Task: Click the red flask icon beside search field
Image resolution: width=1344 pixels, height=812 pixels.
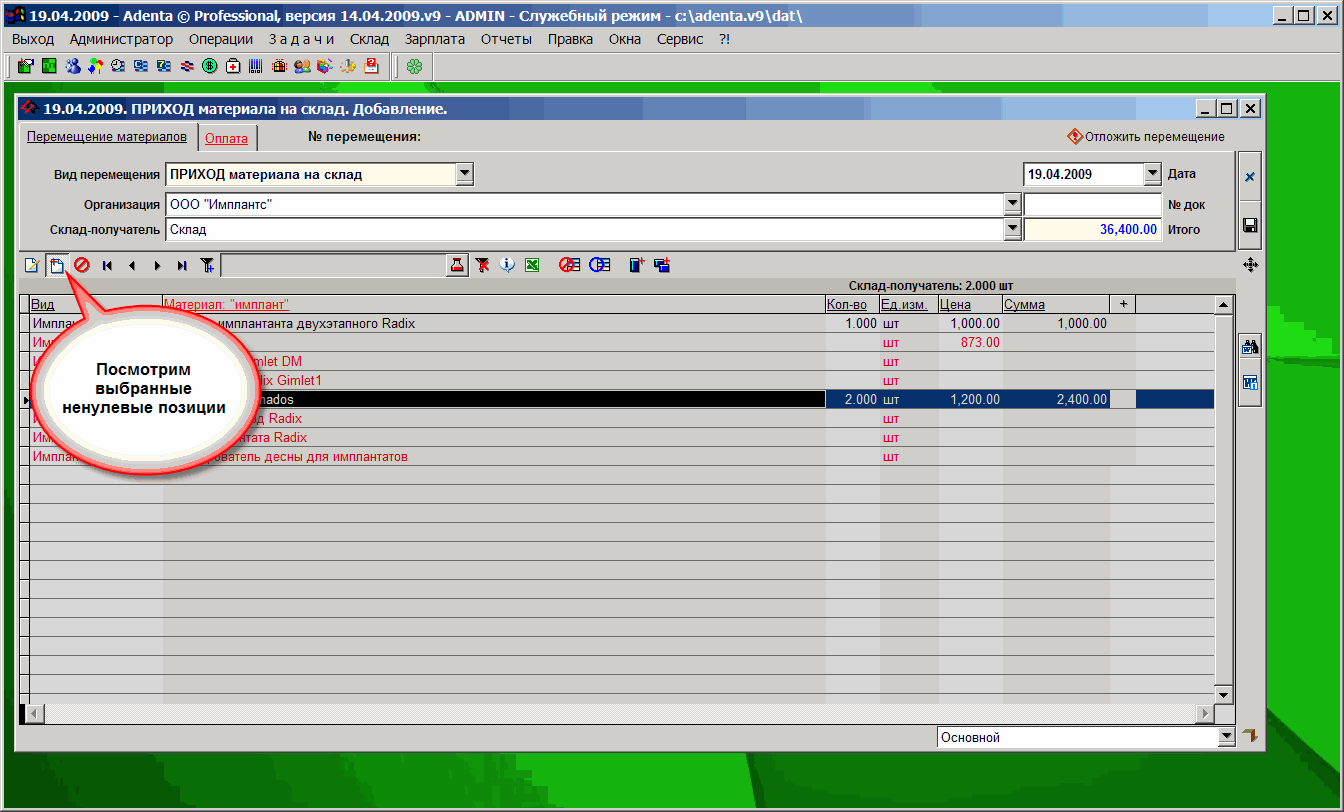Action: [457, 265]
